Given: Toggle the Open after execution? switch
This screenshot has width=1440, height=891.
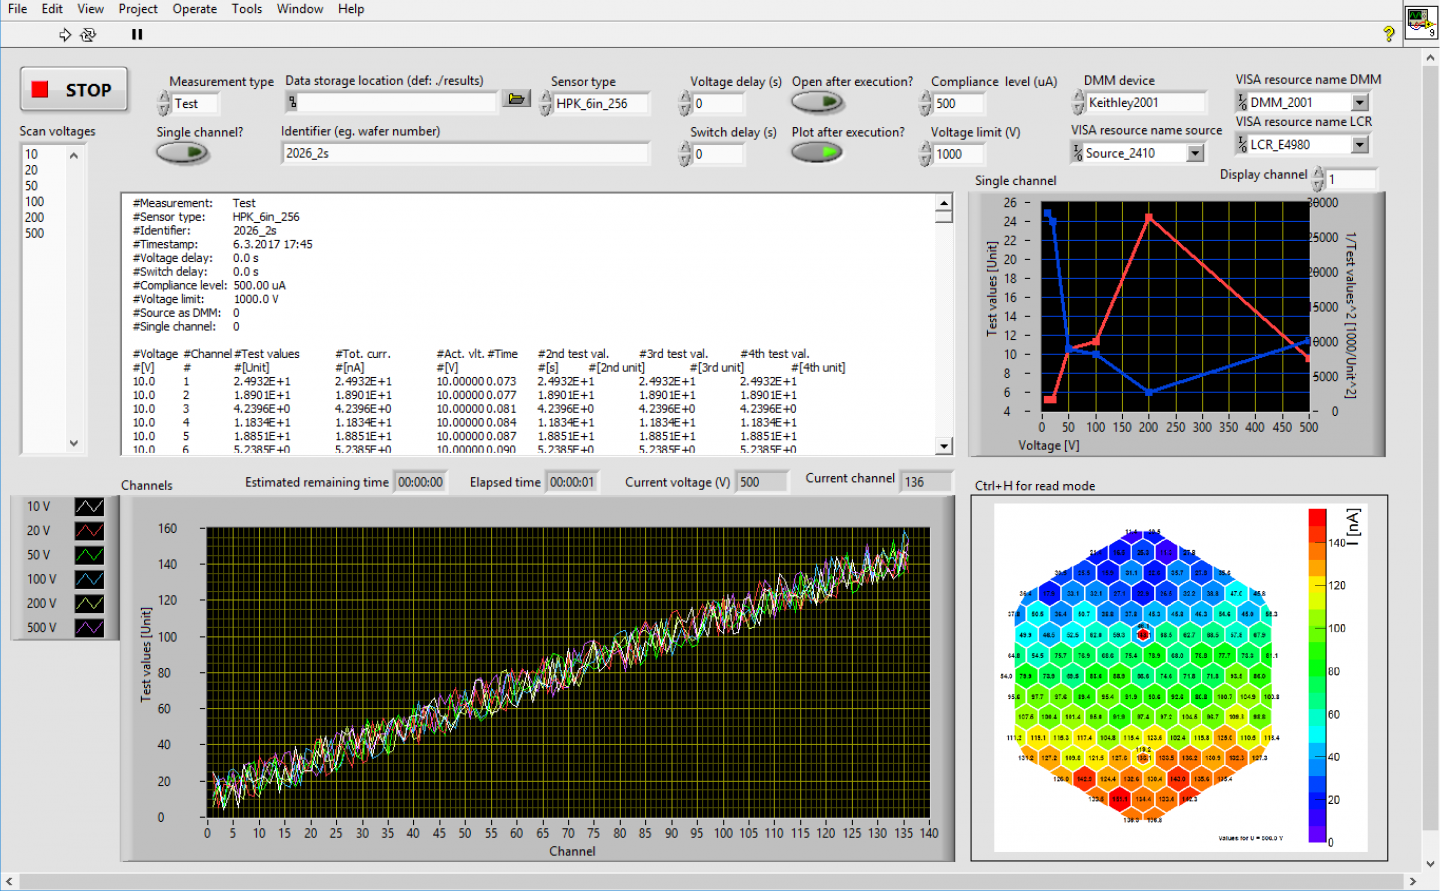Looking at the screenshot, I should coord(818,102).
